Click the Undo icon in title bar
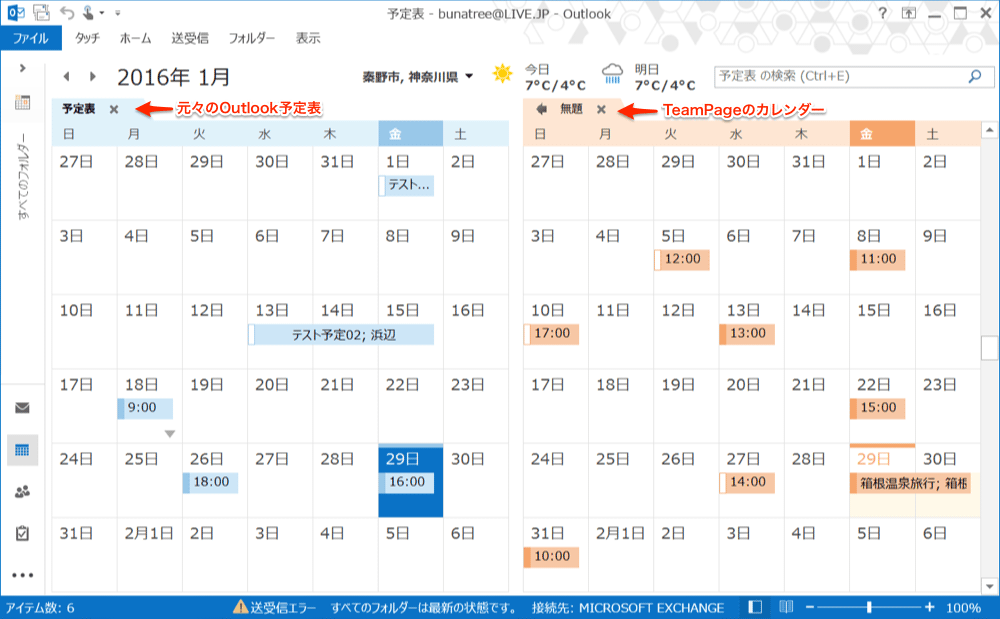The image size is (1000, 619). [x=67, y=12]
